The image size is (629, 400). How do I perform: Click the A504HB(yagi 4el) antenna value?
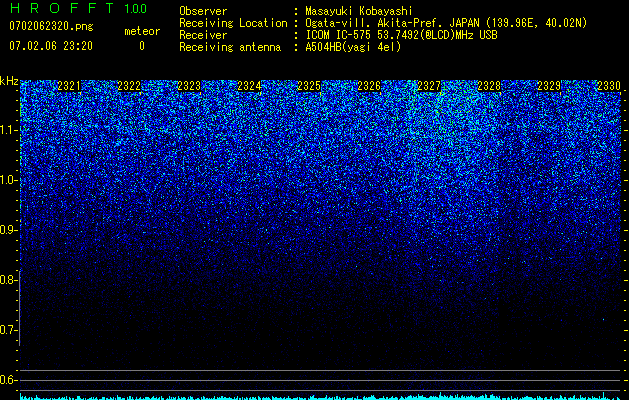[x=353, y=47]
